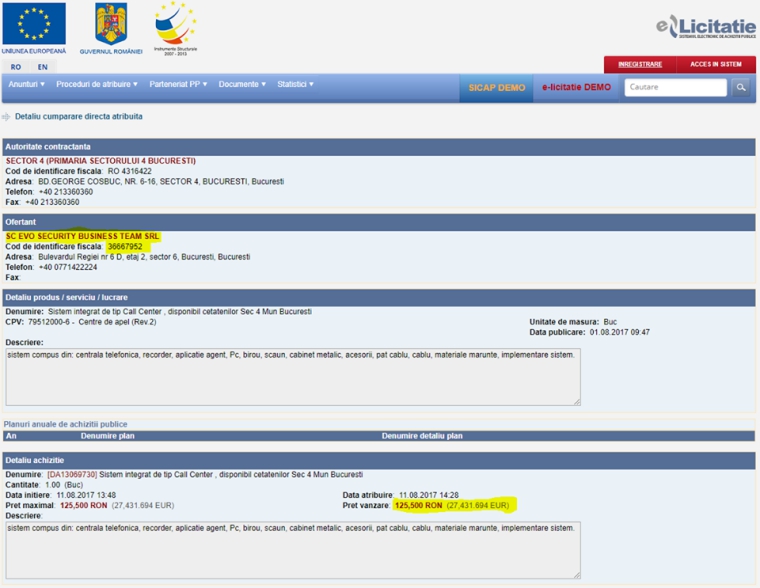Click the Bulevardul Regiei address line
The width and height of the screenshot is (760, 588).
[x=144, y=257]
